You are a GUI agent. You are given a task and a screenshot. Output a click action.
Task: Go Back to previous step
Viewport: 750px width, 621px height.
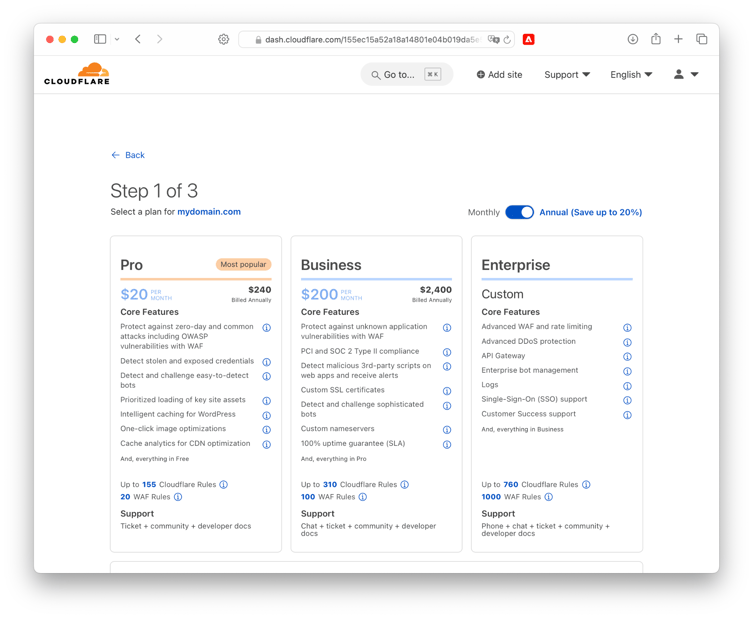(128, 155)
